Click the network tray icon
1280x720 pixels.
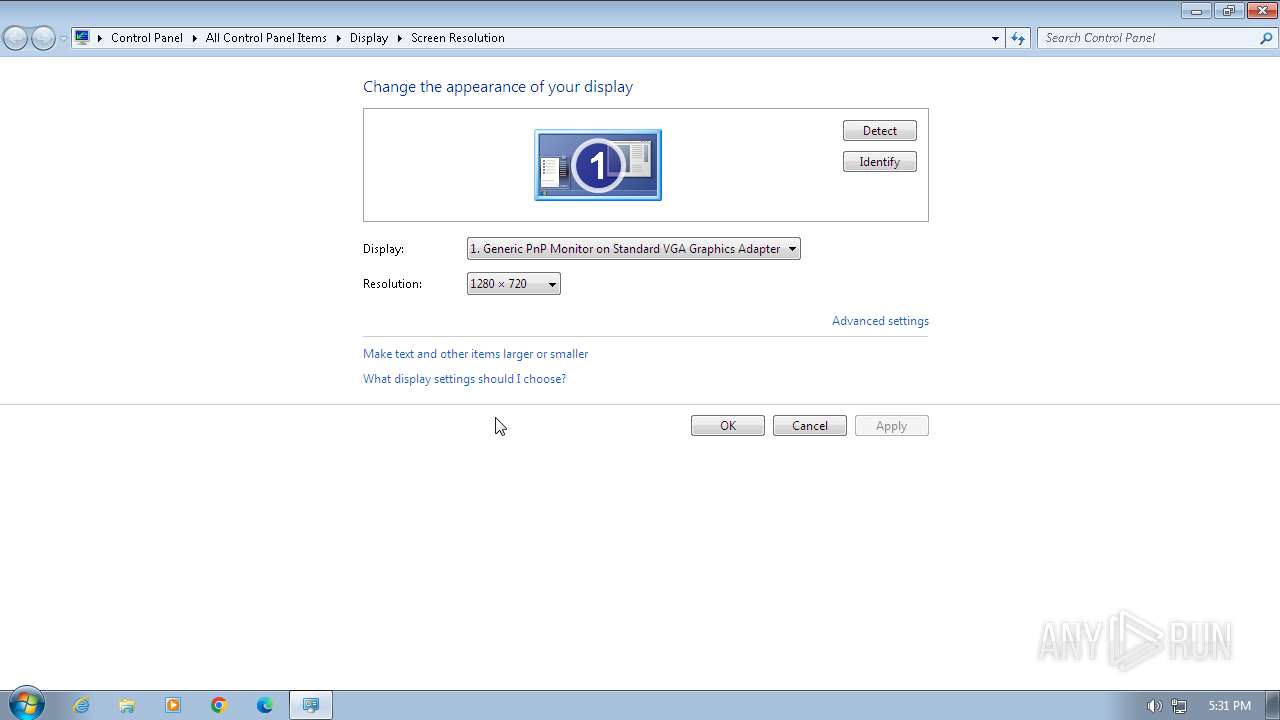coord(1179,706)
